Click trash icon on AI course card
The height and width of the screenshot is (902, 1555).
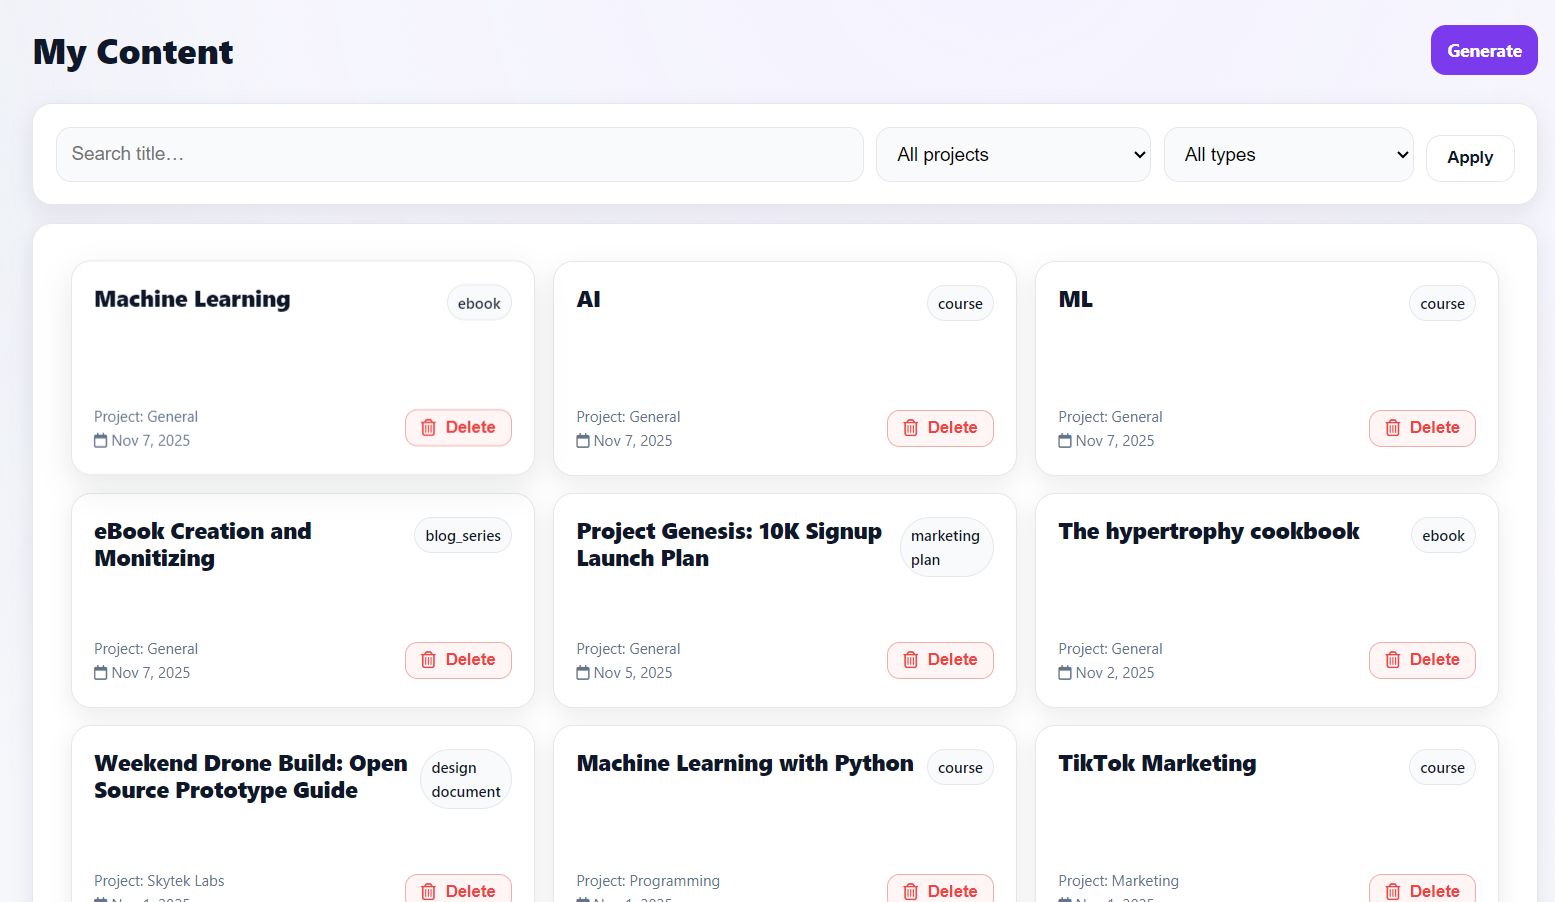click(910, 428)
